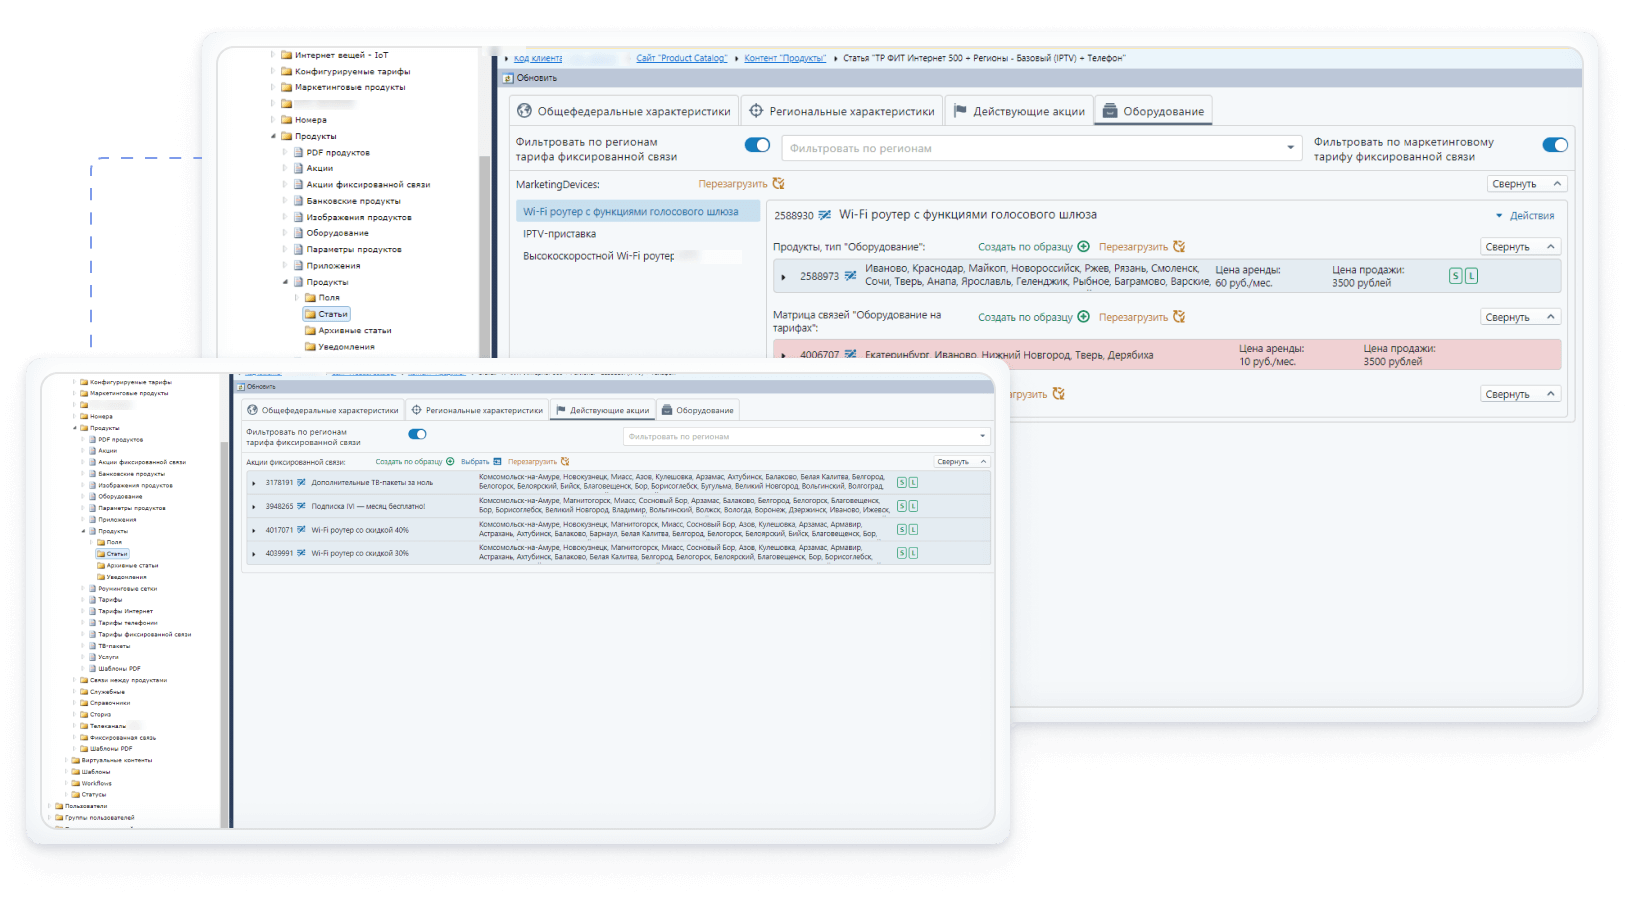This screenshot has height=920, width=1650.
Task: Click edit icon next to 3178191
Action: coord(301,483)
